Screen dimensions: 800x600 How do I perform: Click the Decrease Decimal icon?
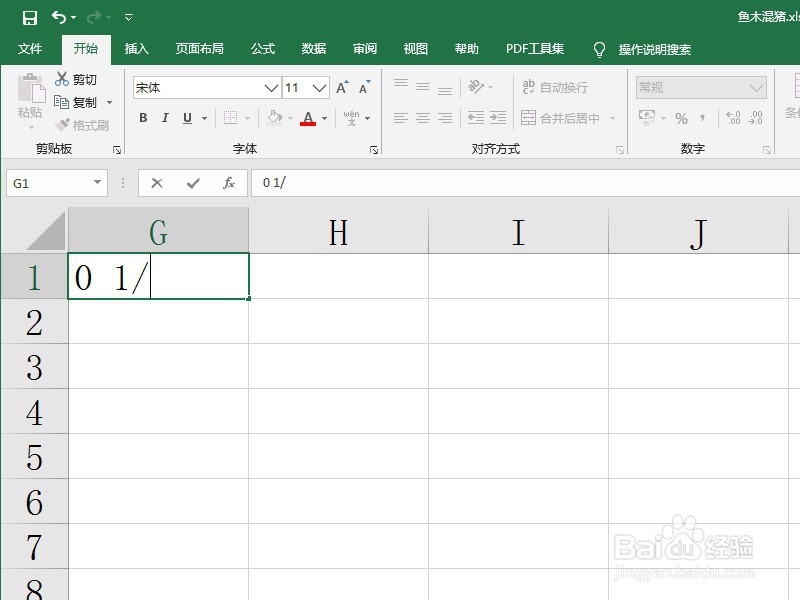click(756, 118)
